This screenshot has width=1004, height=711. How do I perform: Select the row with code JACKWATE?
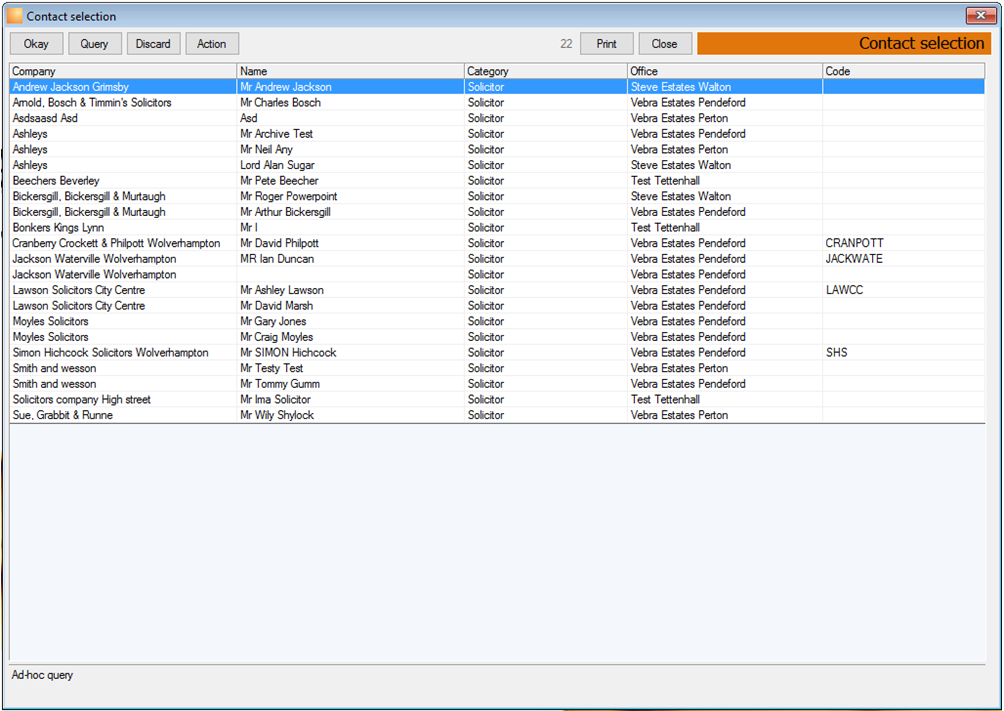[497, 259]
